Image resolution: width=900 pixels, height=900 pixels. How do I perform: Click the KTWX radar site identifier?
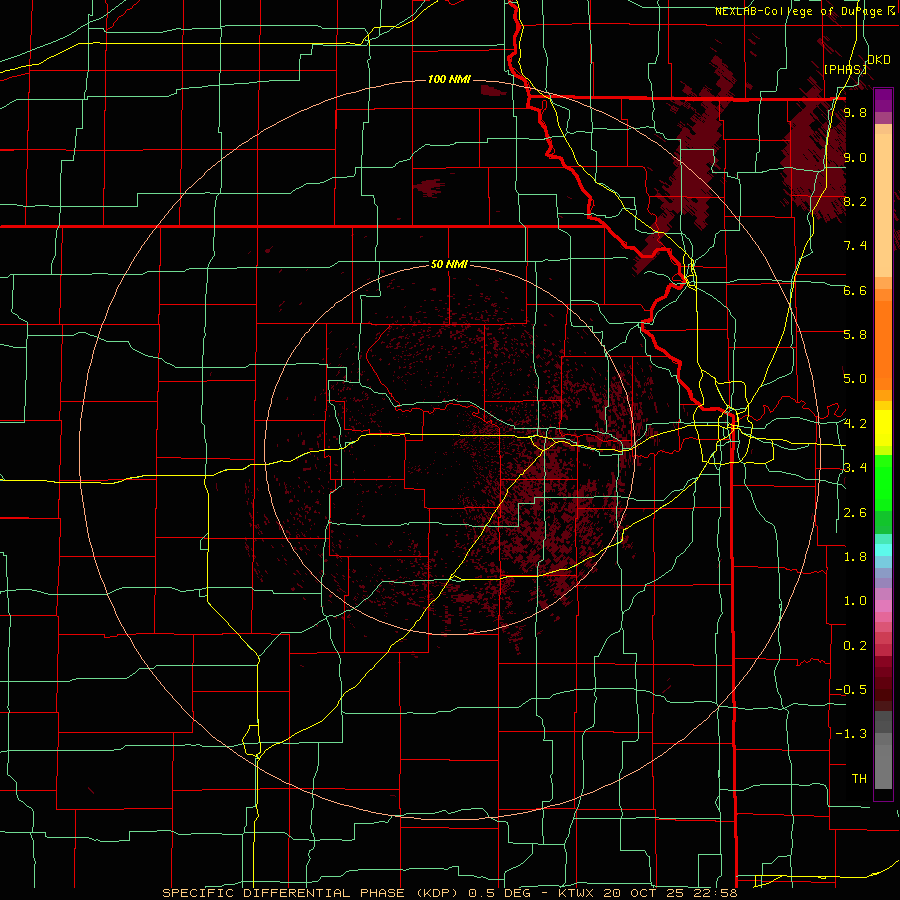[576, 893]
